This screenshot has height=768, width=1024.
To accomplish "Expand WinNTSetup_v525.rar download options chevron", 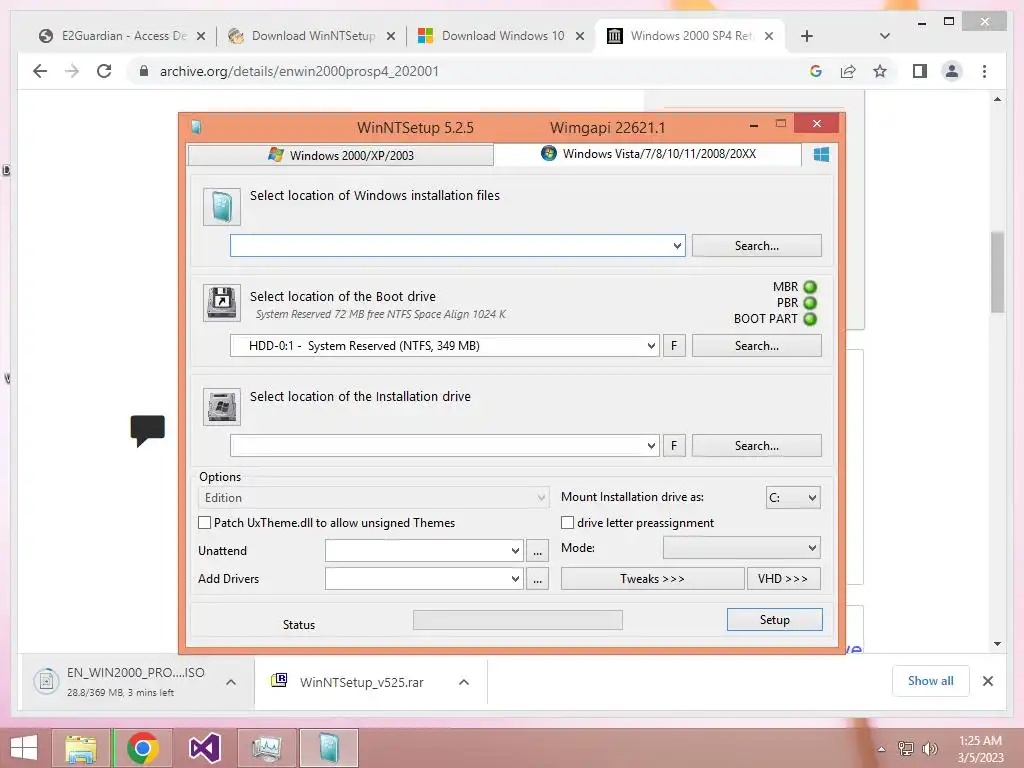I will click(464, 682).
